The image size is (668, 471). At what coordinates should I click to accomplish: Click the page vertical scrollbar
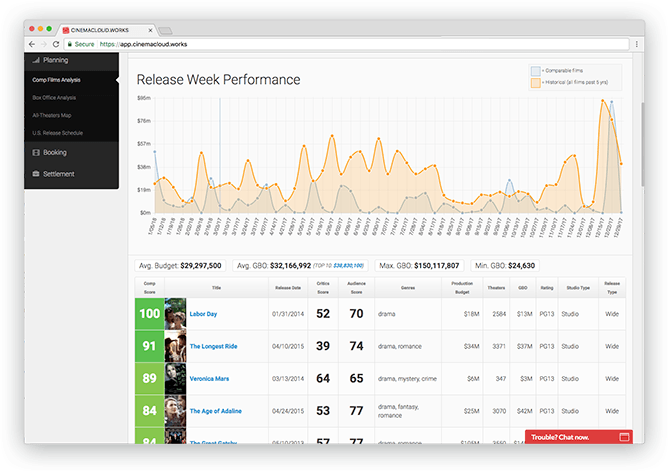click(641, 150)
